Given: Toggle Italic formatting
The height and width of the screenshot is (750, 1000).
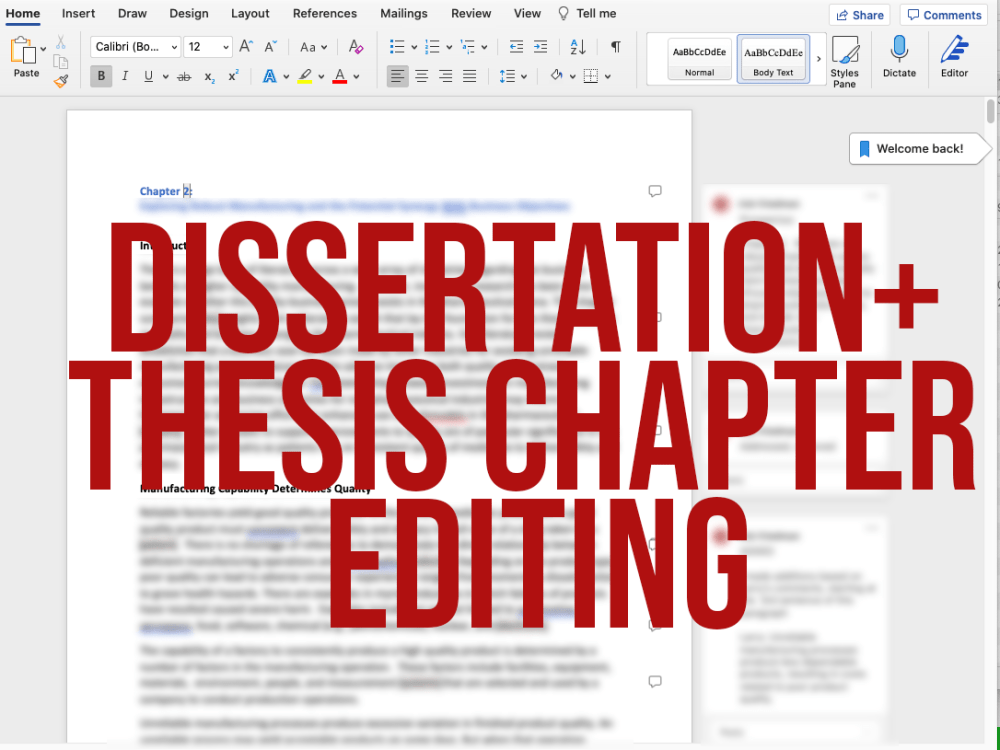Looking at the screenshot, I should (x=124, y=77).
